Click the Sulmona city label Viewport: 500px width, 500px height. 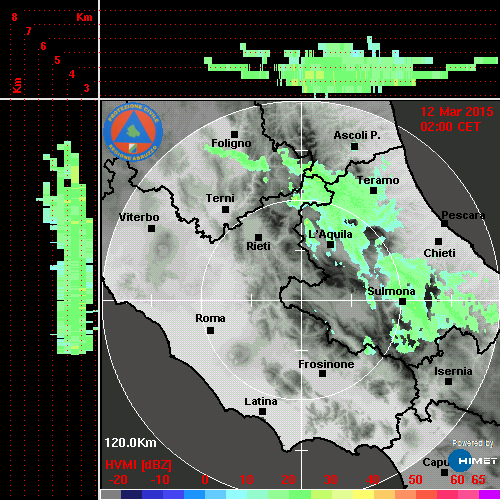(x=391, y=291)
